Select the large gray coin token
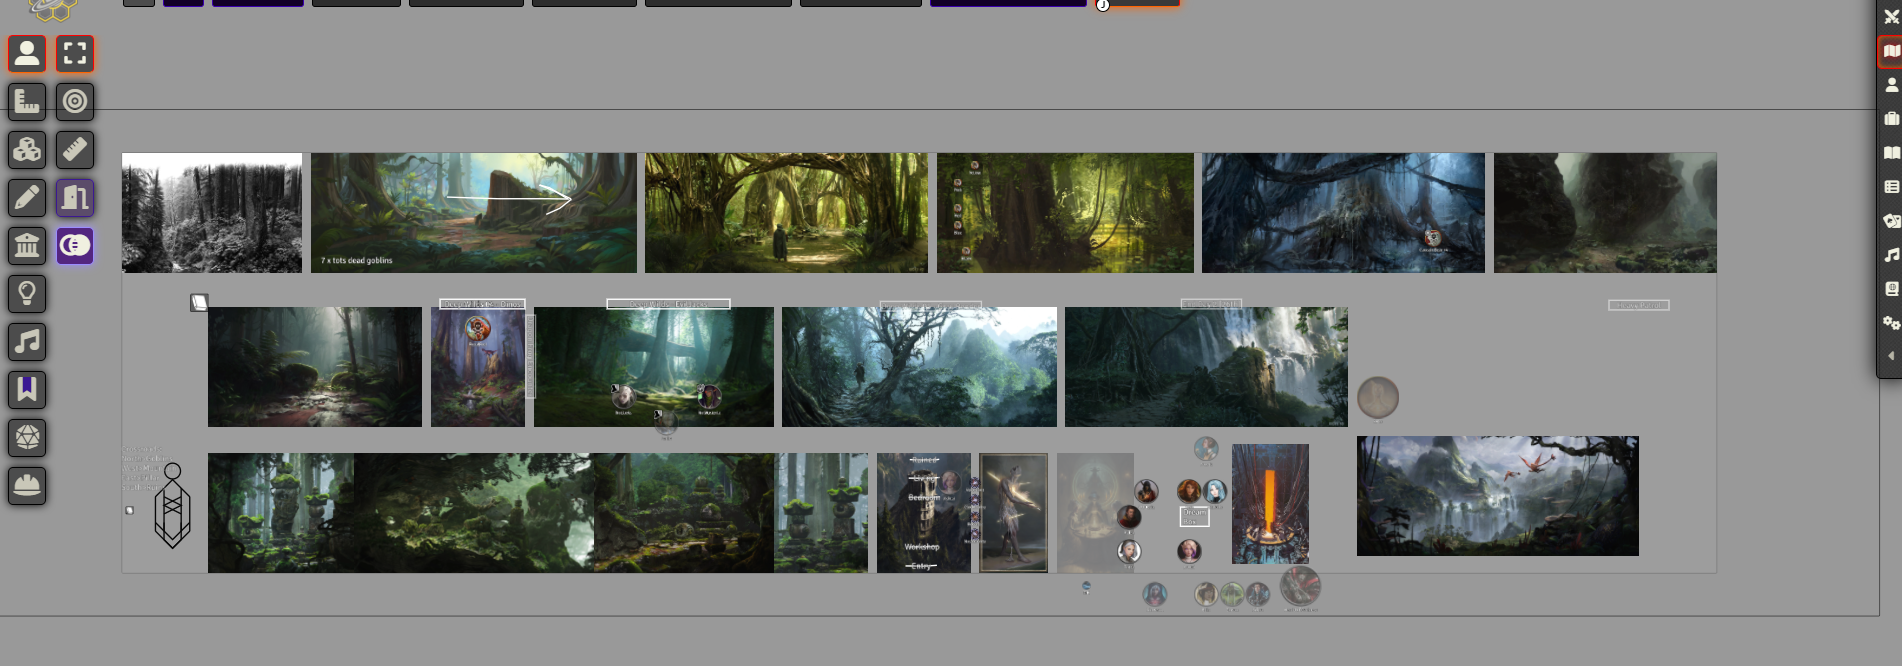Image resolution: width=1902 pixels, height=666 pixels. pyautogui.click(x=1378, y=398)
